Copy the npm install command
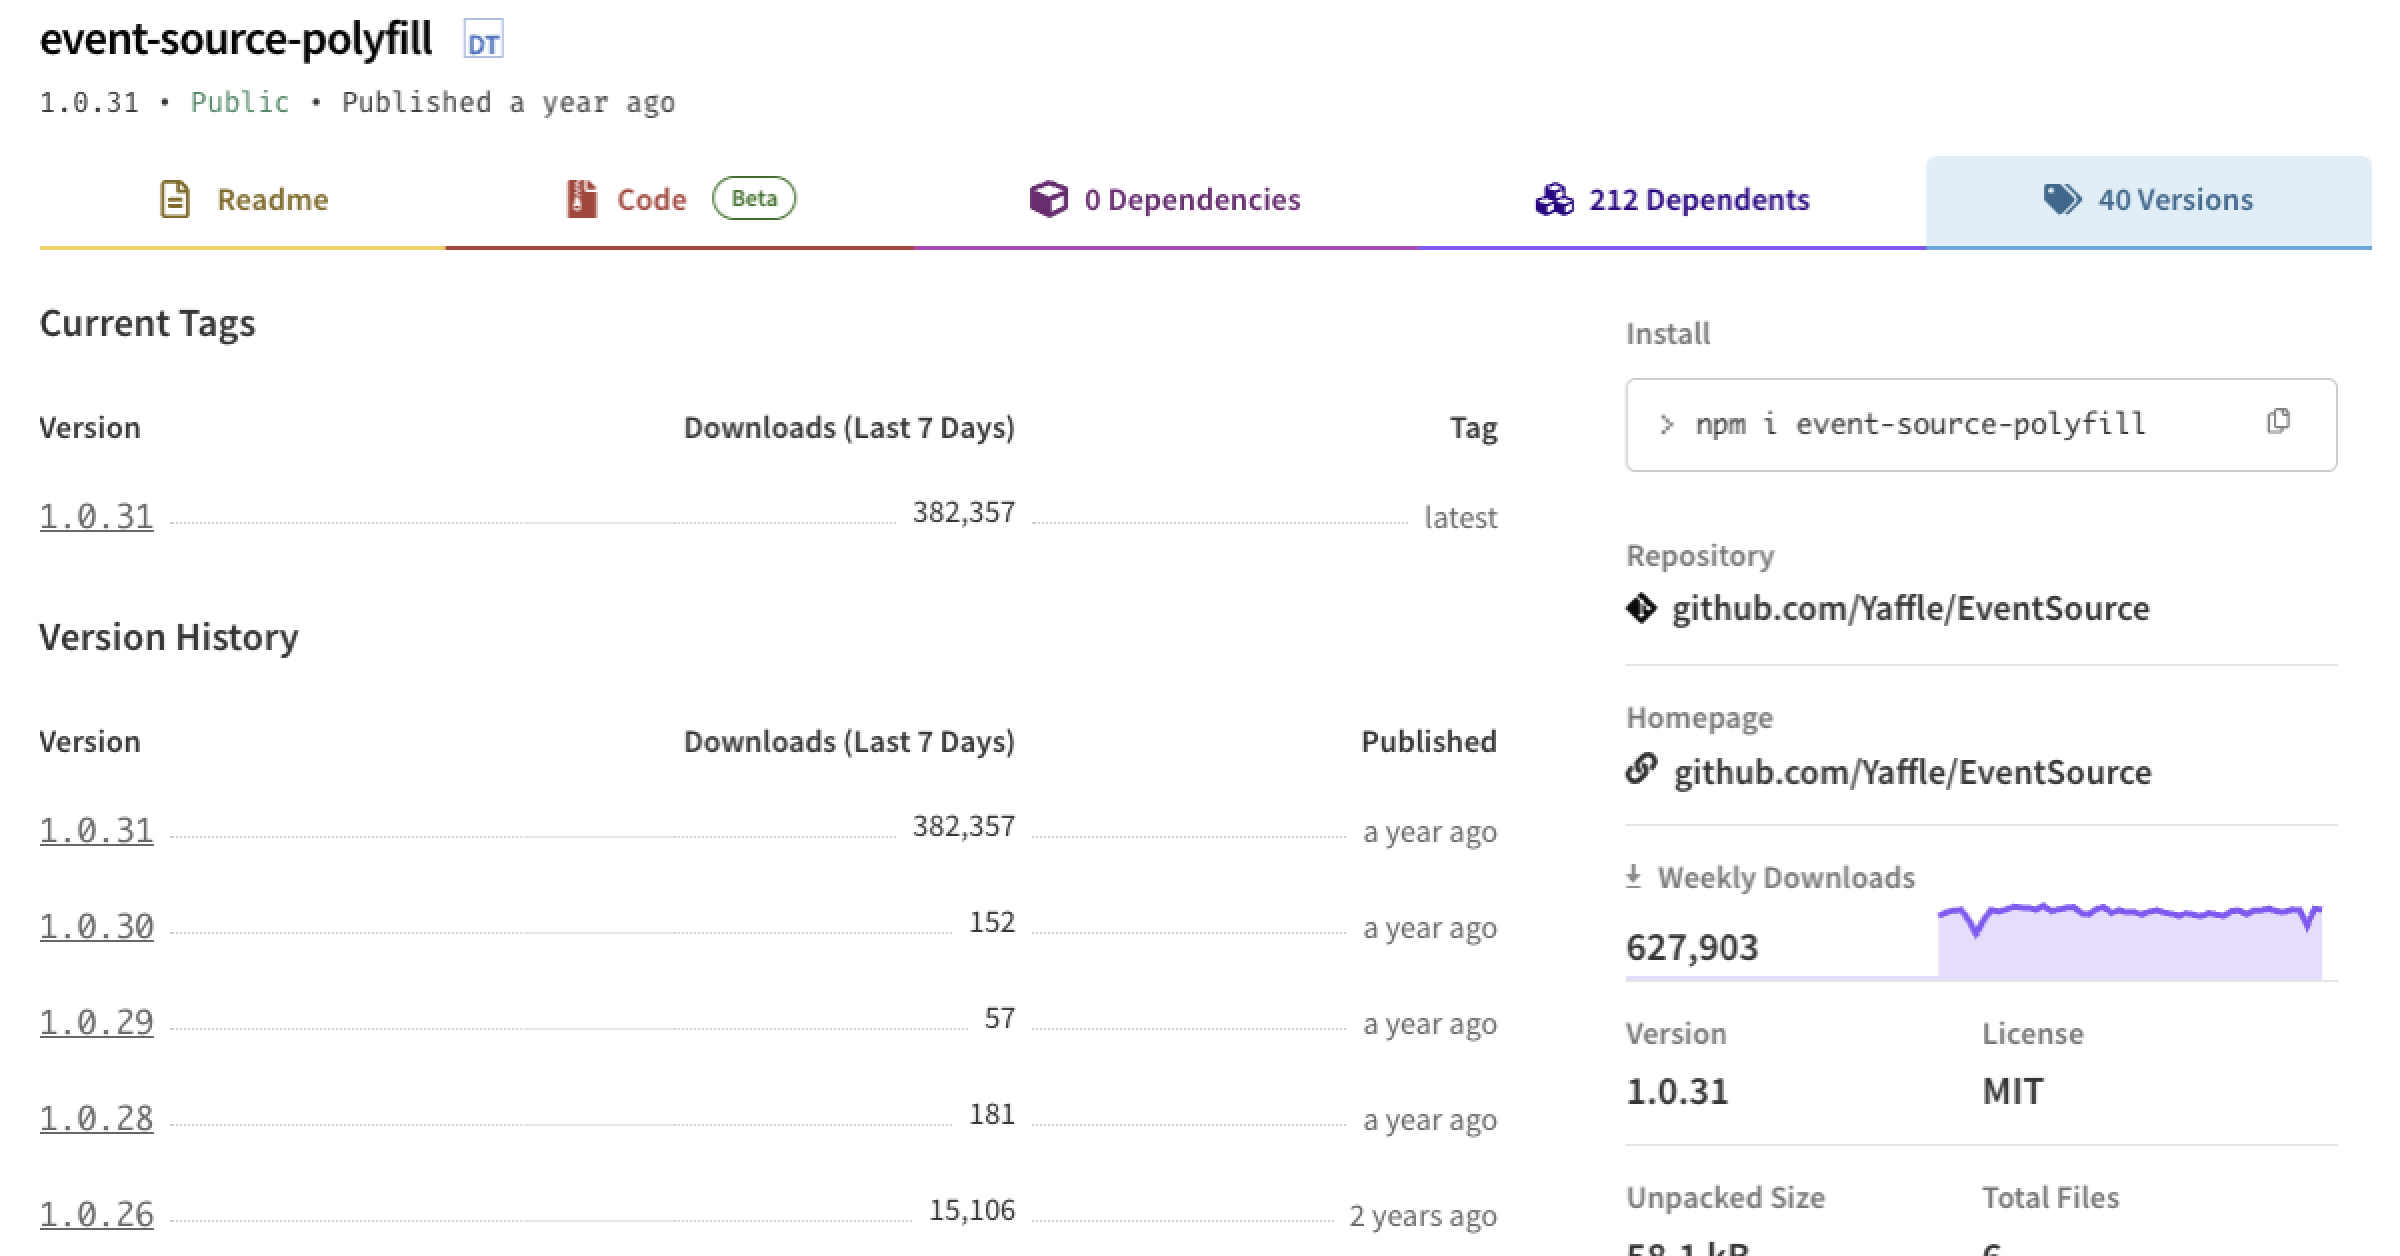 (x=2278, y=422)
